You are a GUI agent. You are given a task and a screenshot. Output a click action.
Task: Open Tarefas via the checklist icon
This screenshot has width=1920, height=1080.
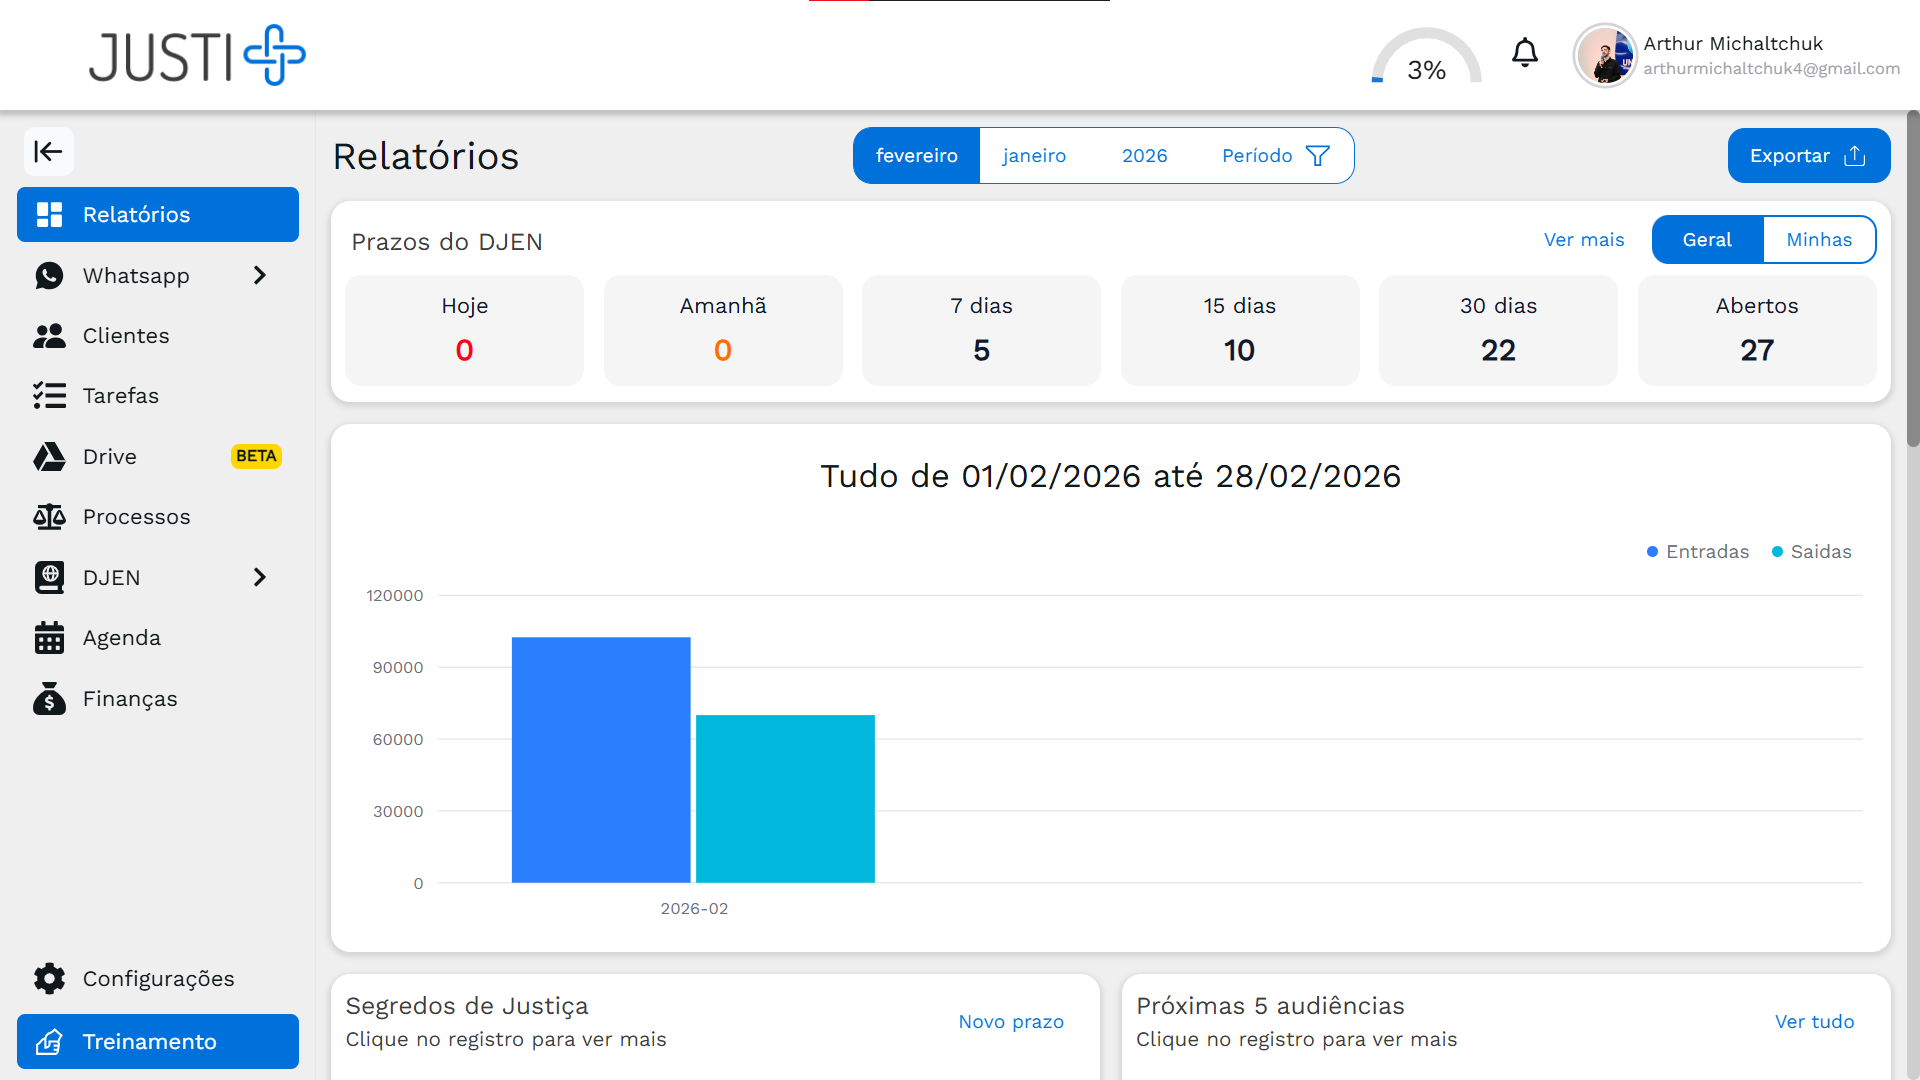pyautogui.click(x=50, y=395)
